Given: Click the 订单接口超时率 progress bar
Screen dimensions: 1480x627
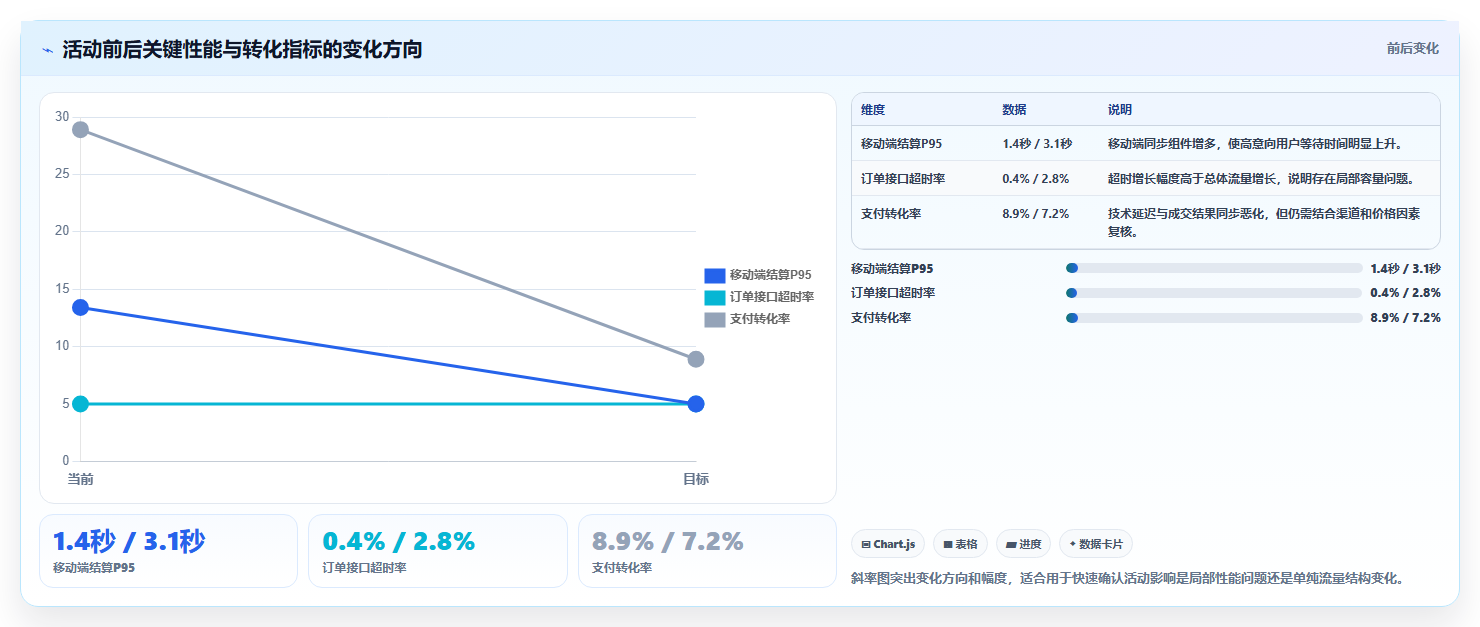Looking at the screenshot, I should [1214, 293].
